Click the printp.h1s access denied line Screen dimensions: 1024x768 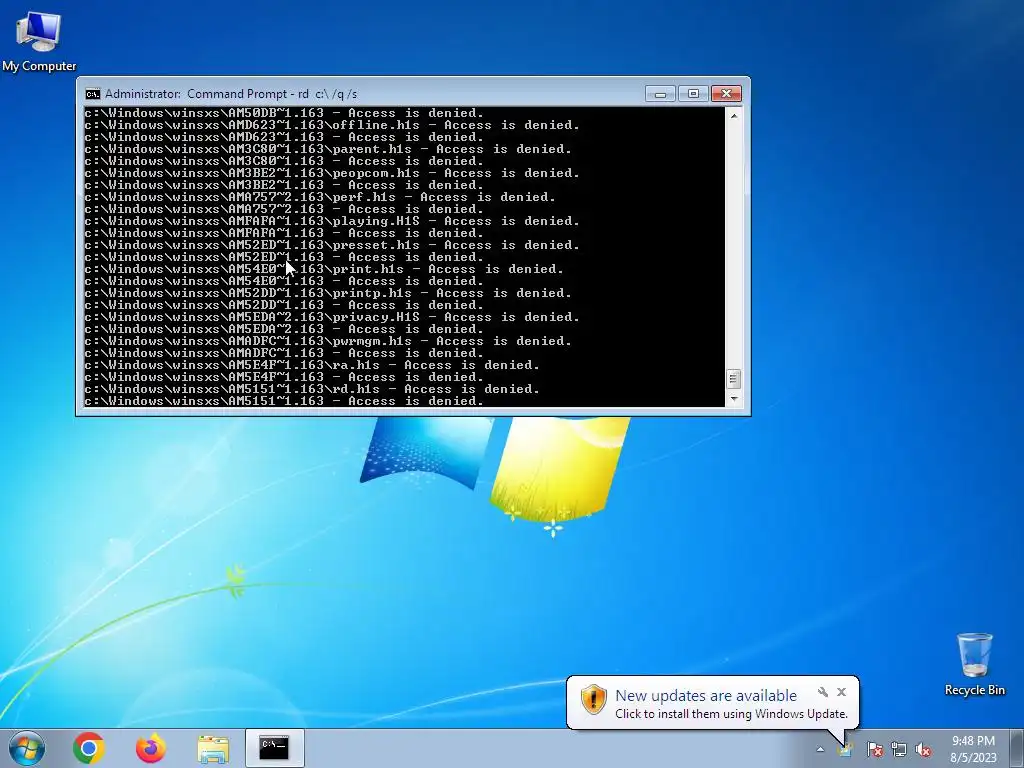click(x=328, y=293)
